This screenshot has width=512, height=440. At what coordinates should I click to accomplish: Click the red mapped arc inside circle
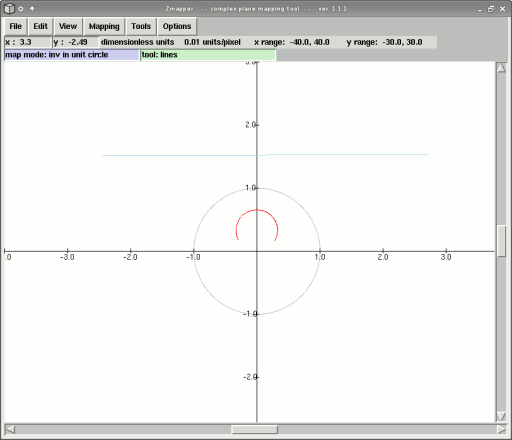coord(257,210)
